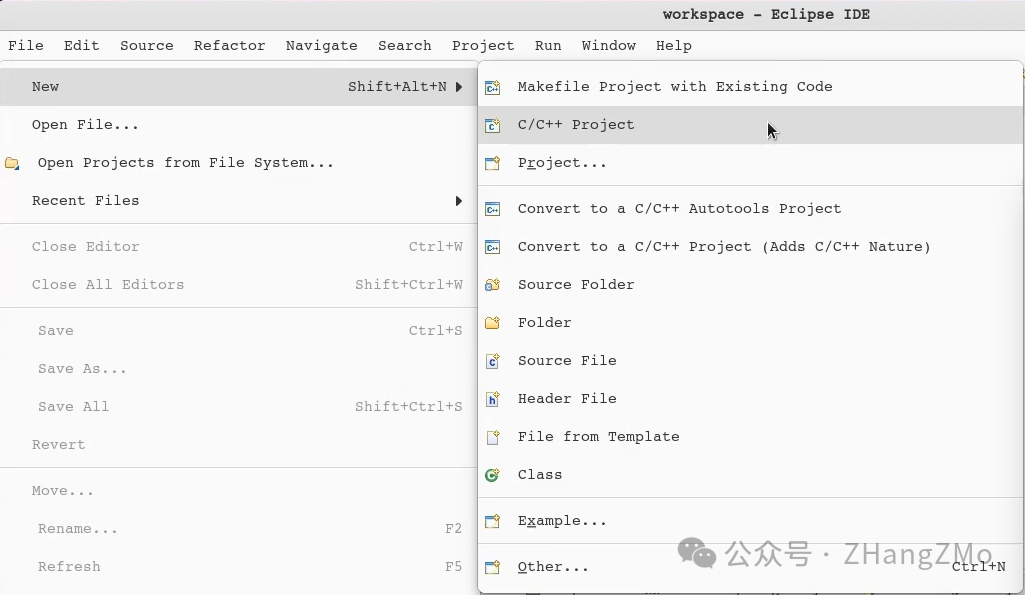1025x595 pixels.
Task: Open the Run menu
Action: click(548, 46)
